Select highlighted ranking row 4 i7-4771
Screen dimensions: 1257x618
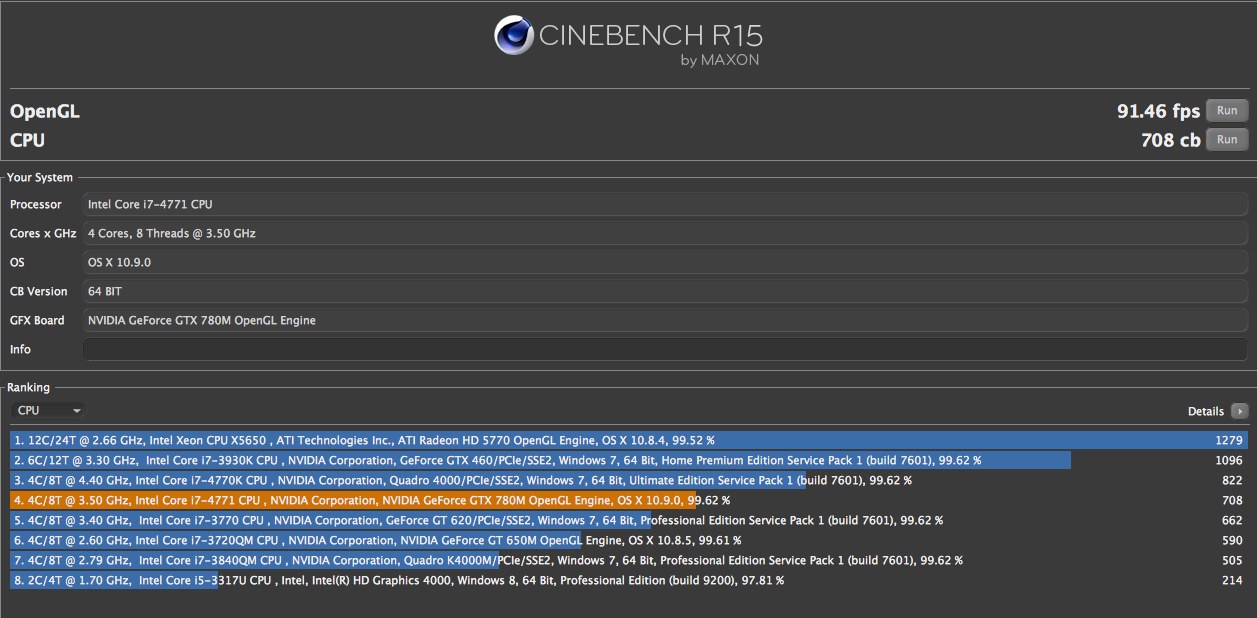(x=628, y=500)
